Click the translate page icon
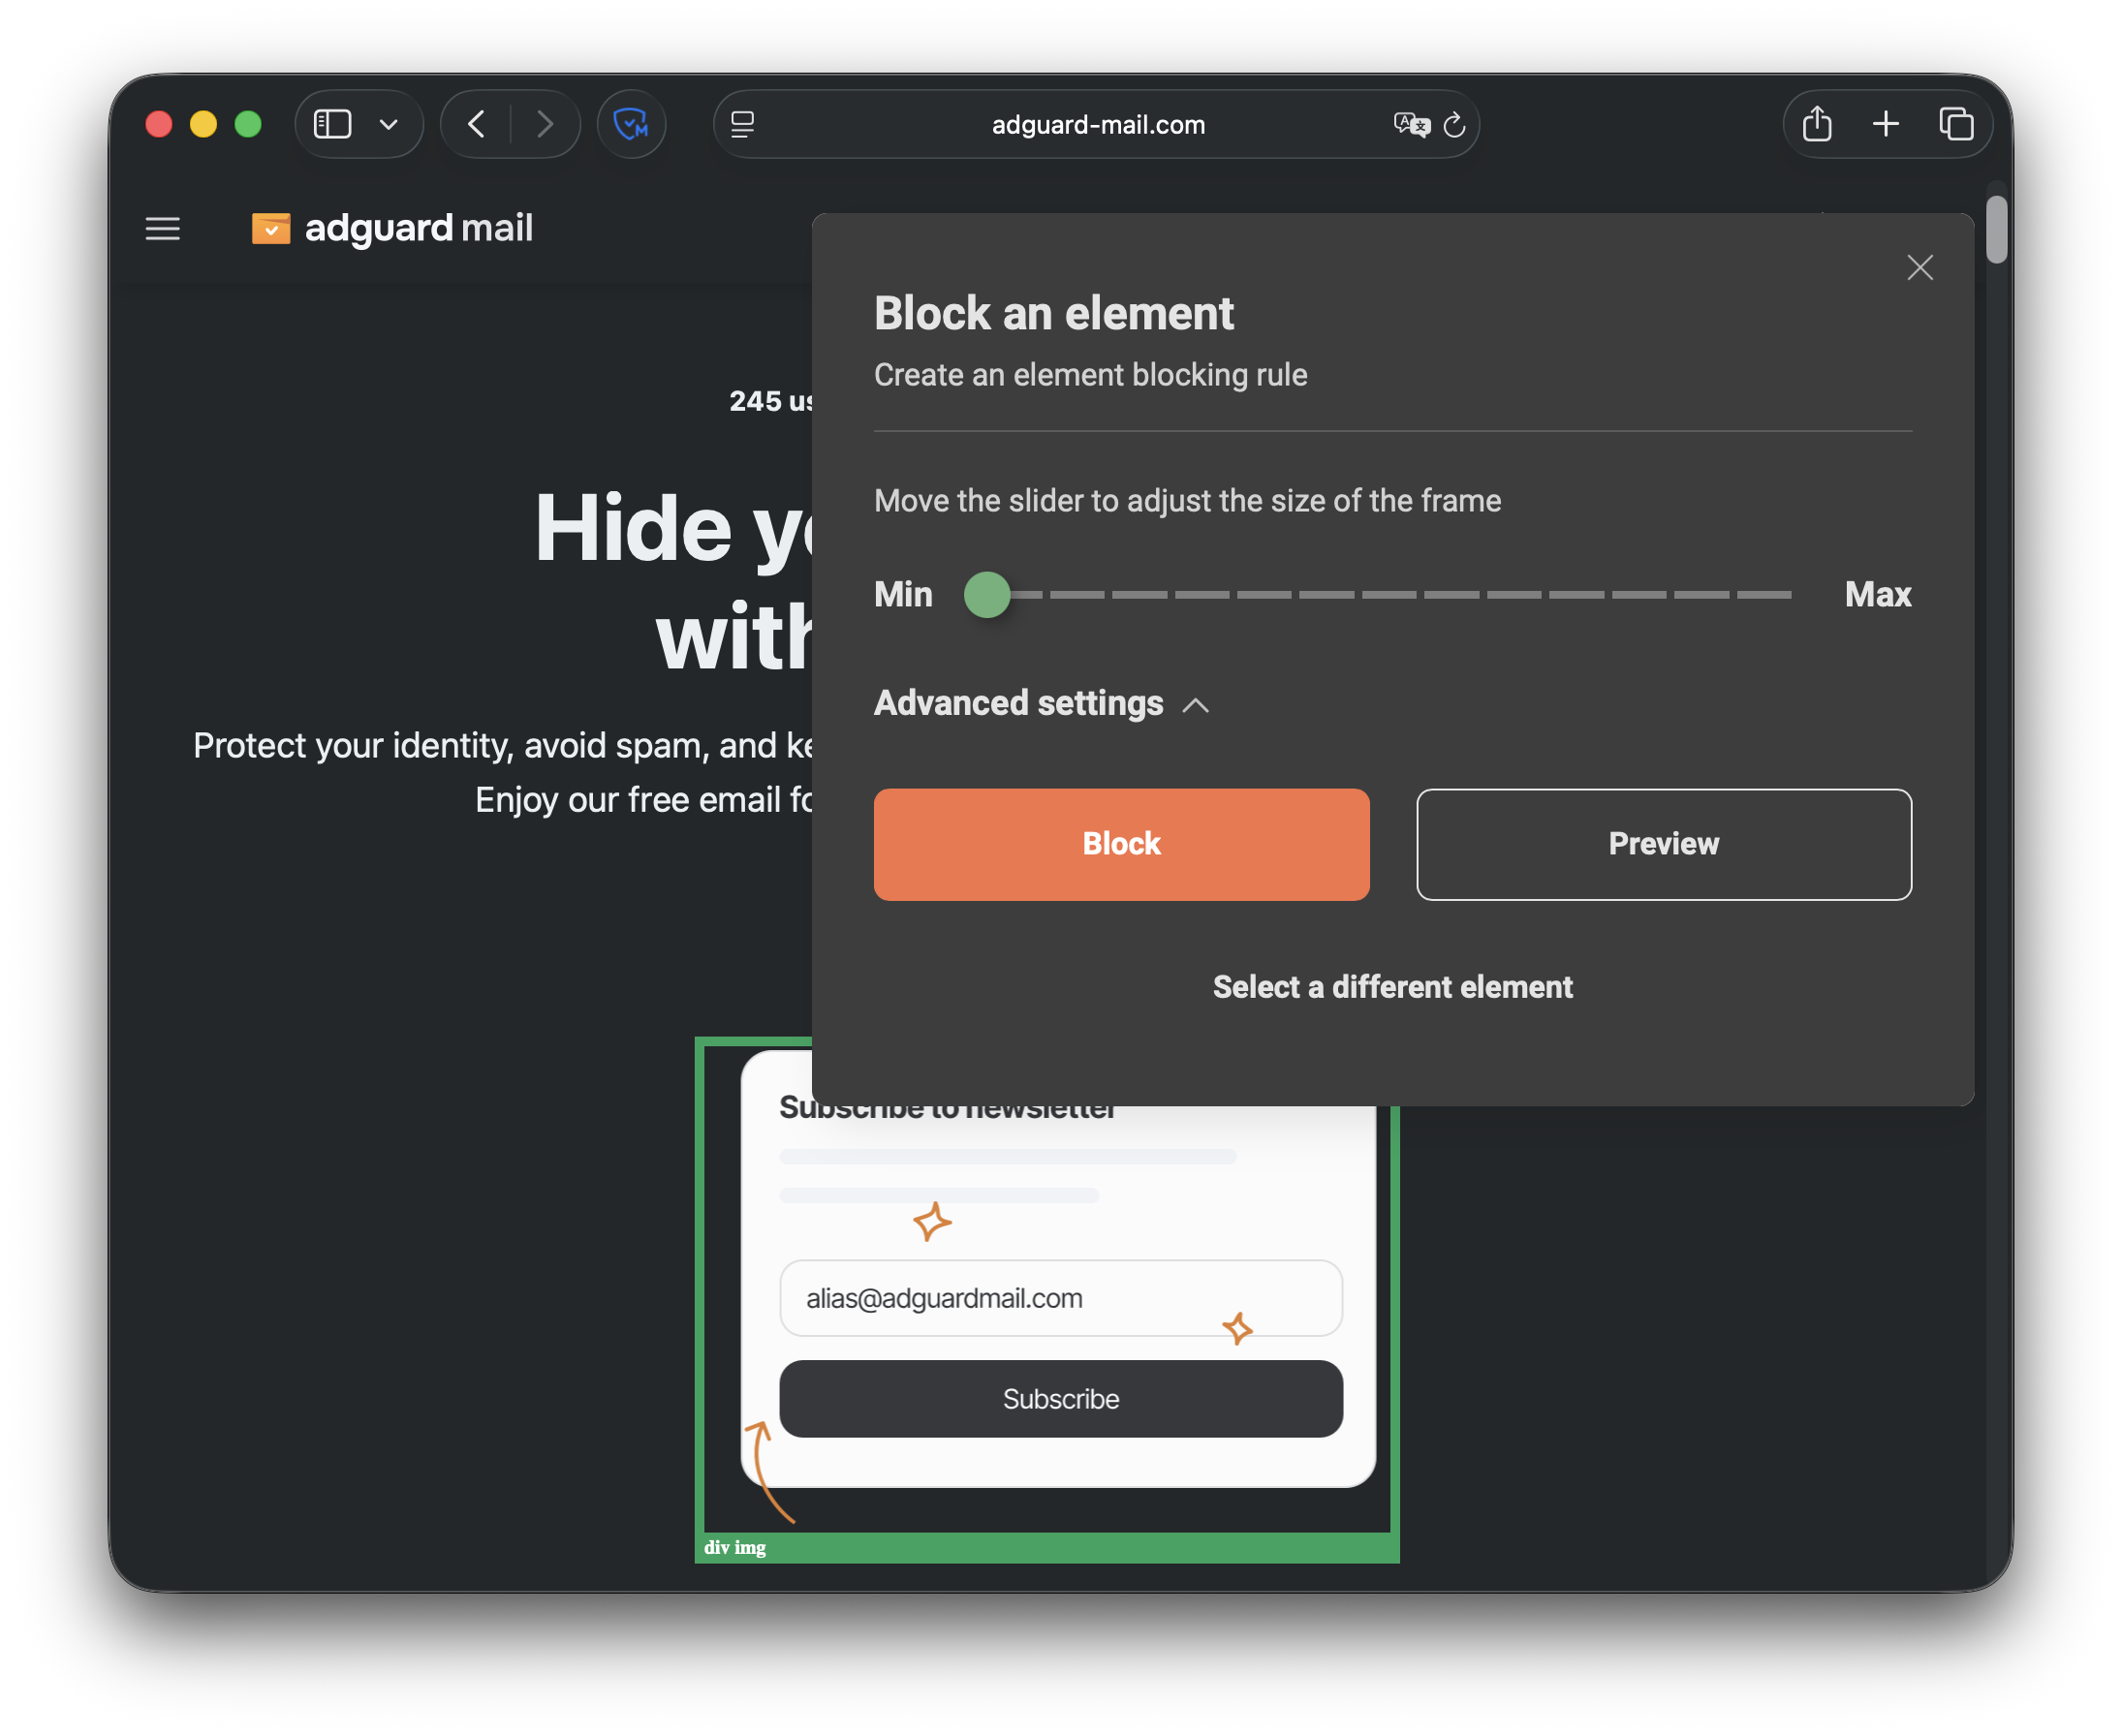Viewport: 2122px width, 1736px height. point(1411,124)
